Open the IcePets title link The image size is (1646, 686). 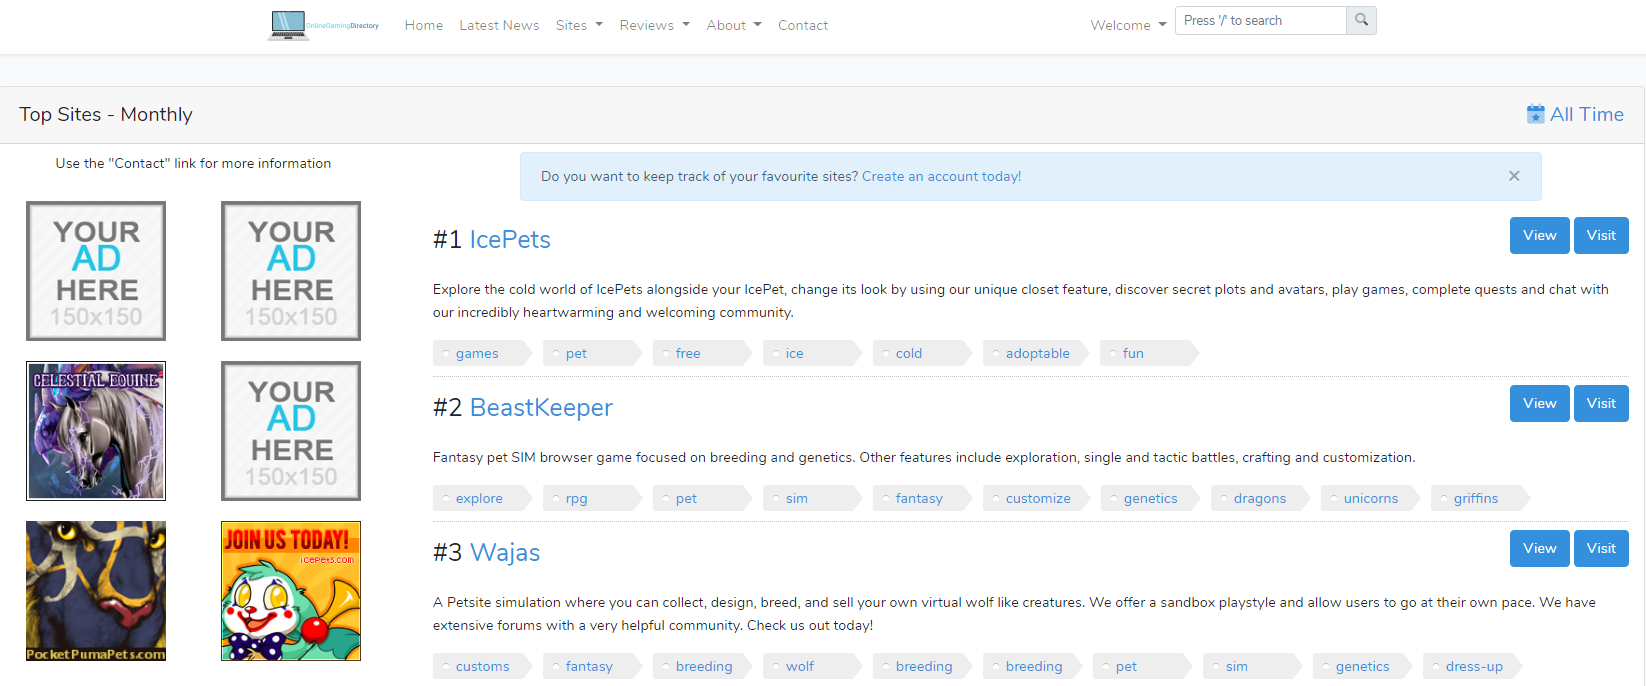pyautogui.click(x=510, y=239)
